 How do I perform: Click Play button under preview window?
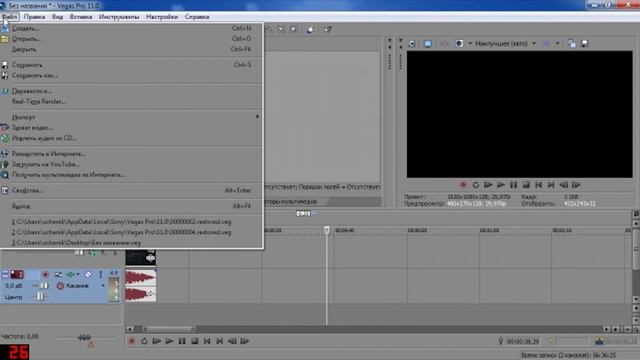501,185
